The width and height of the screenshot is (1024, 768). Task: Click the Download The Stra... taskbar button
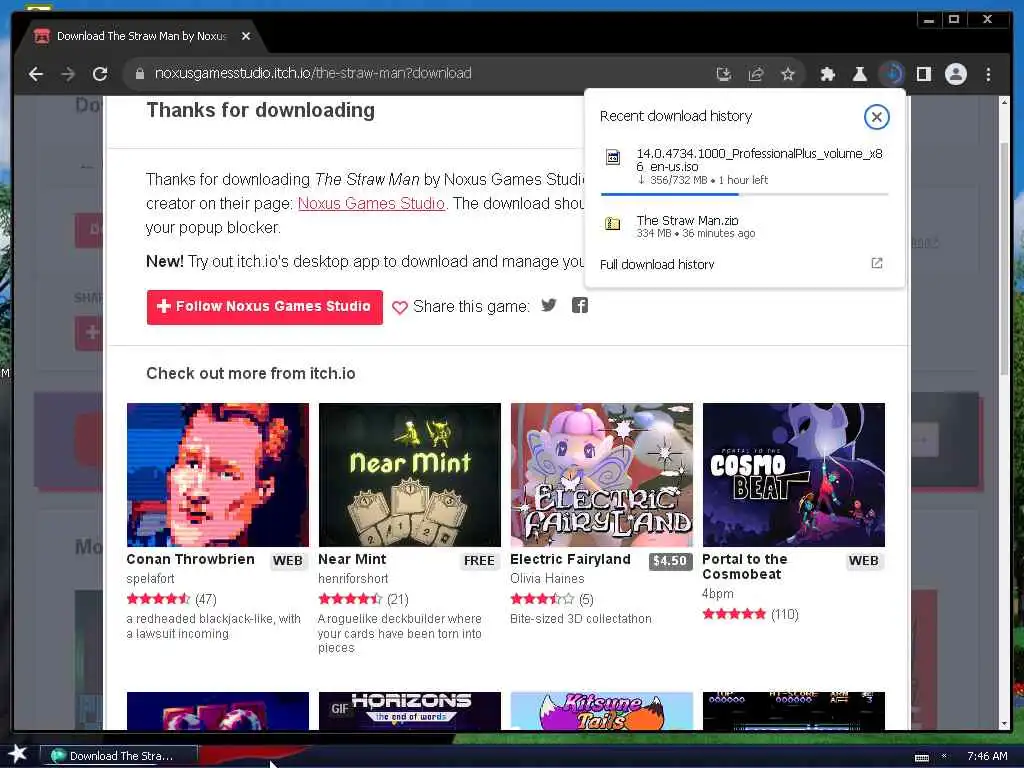click(x=119, y=756)
